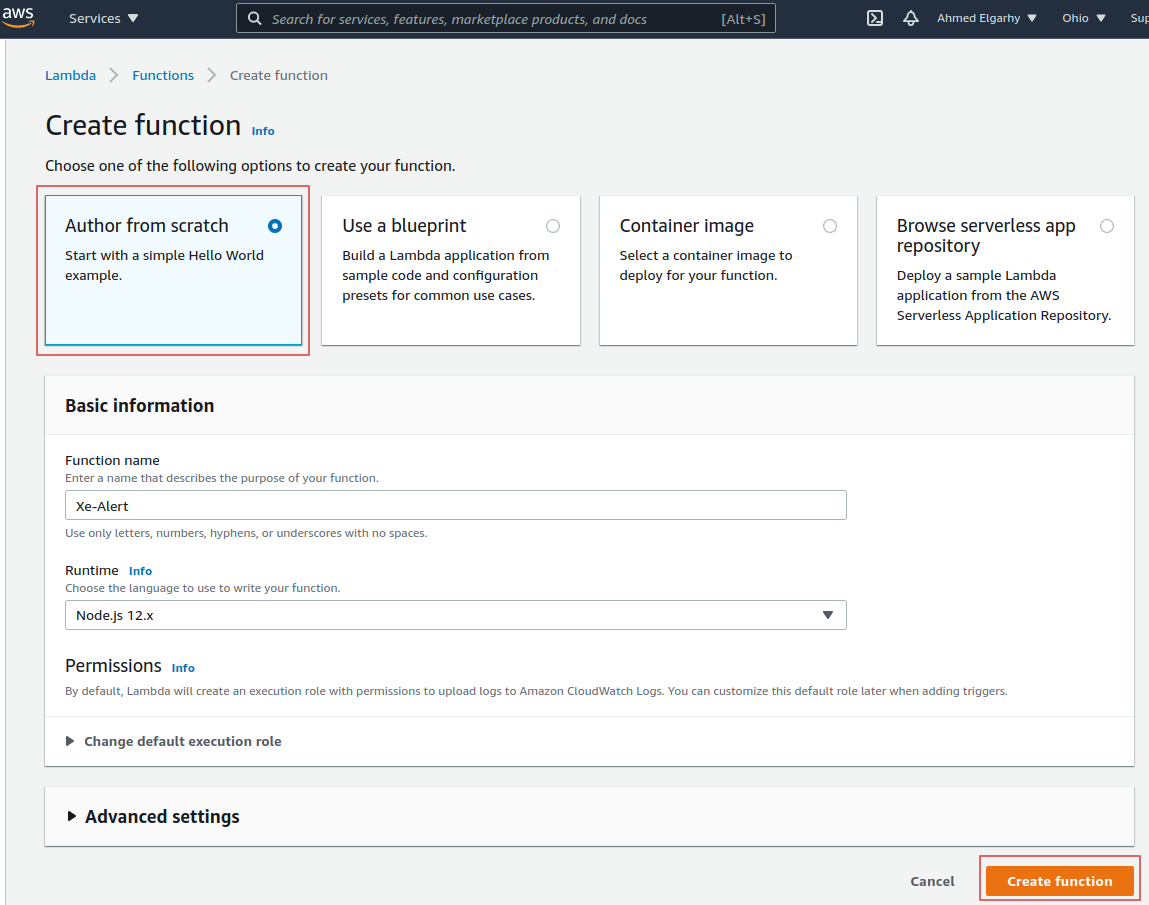Click the Basic information heading
The height and width of the screenshot is (905, 1149).
[140, 406]
